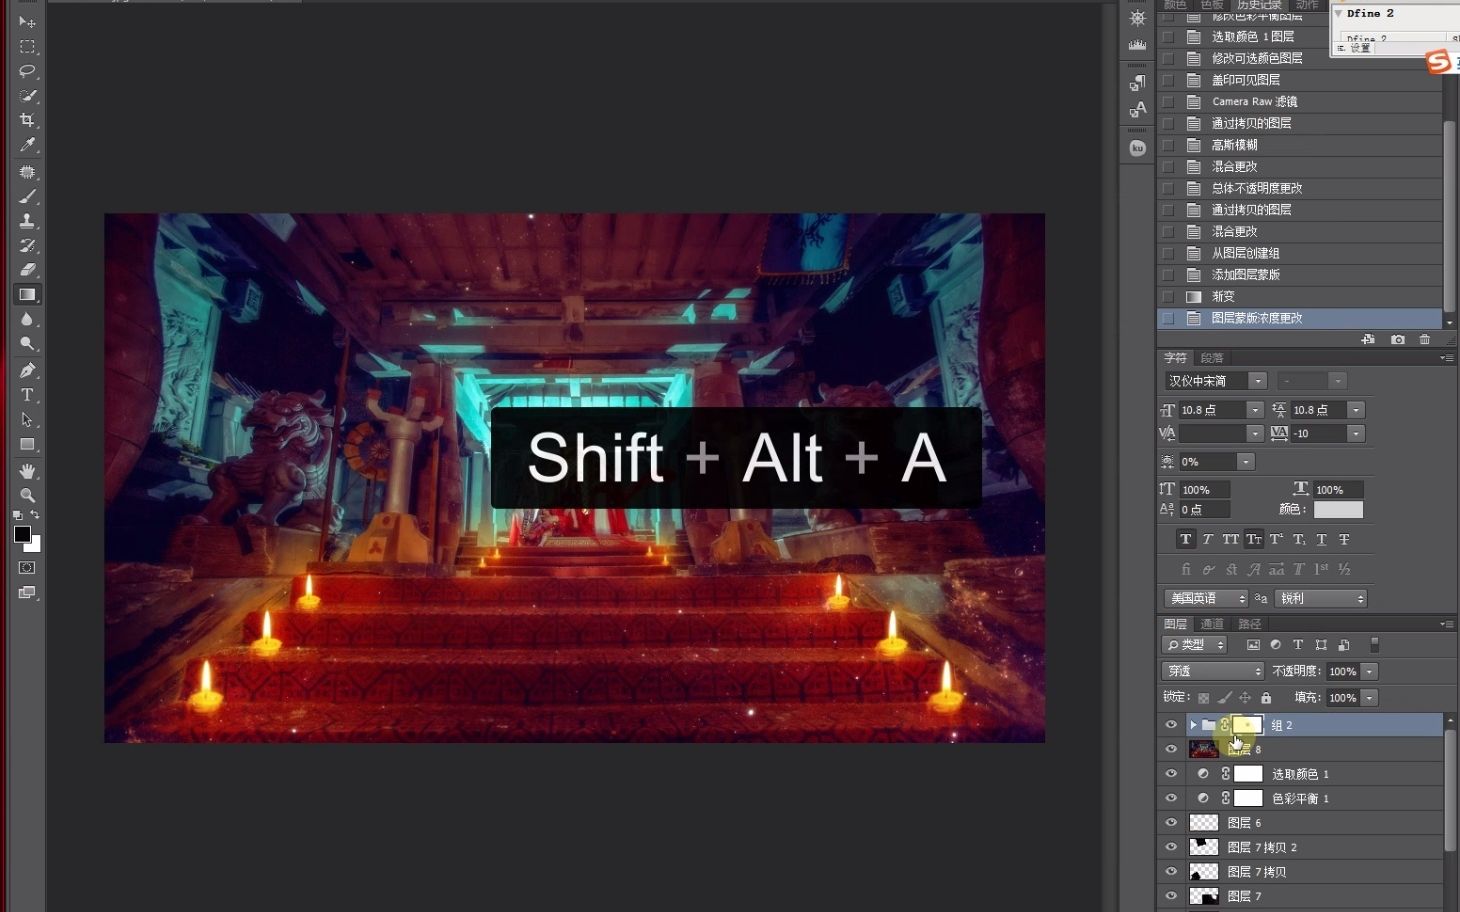
Task: Open the tracking -10 dropdown arrow
Action: 1356,434
